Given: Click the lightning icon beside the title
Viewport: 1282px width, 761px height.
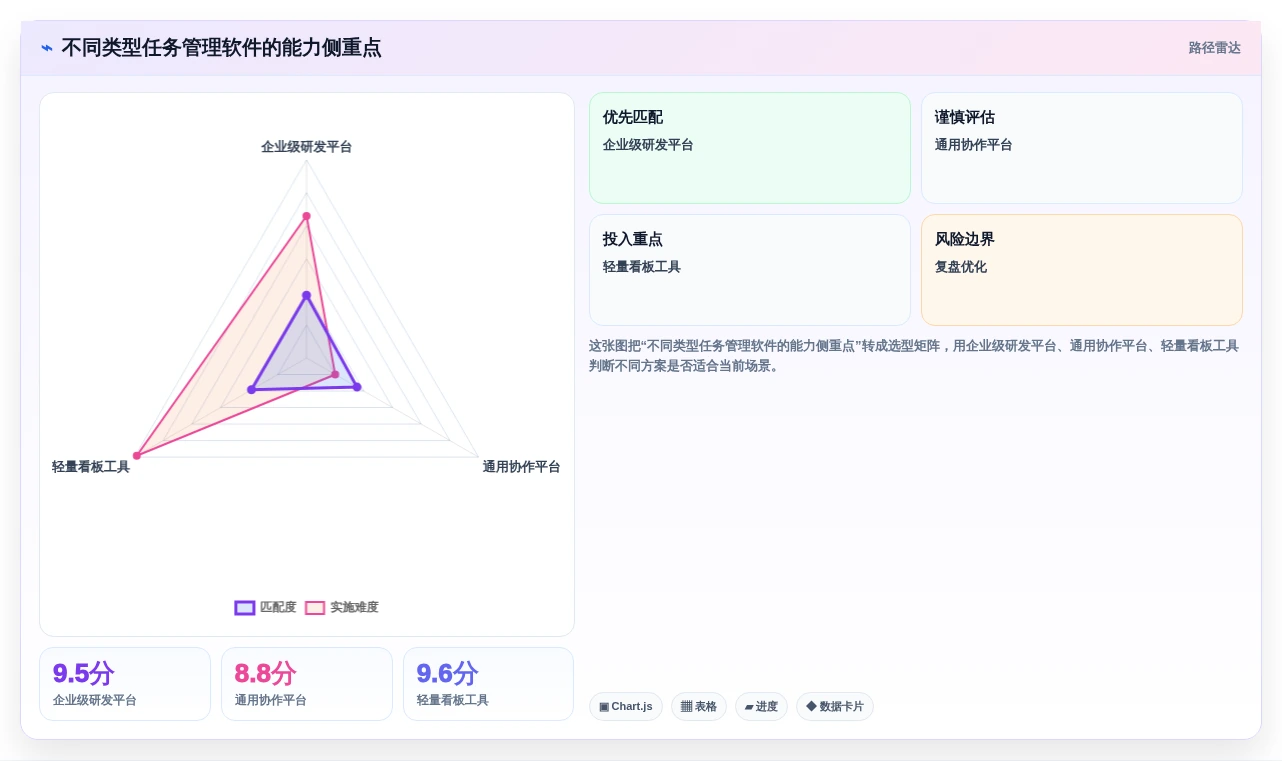Looking at the screenshot, I should click(x=47, y=48).
